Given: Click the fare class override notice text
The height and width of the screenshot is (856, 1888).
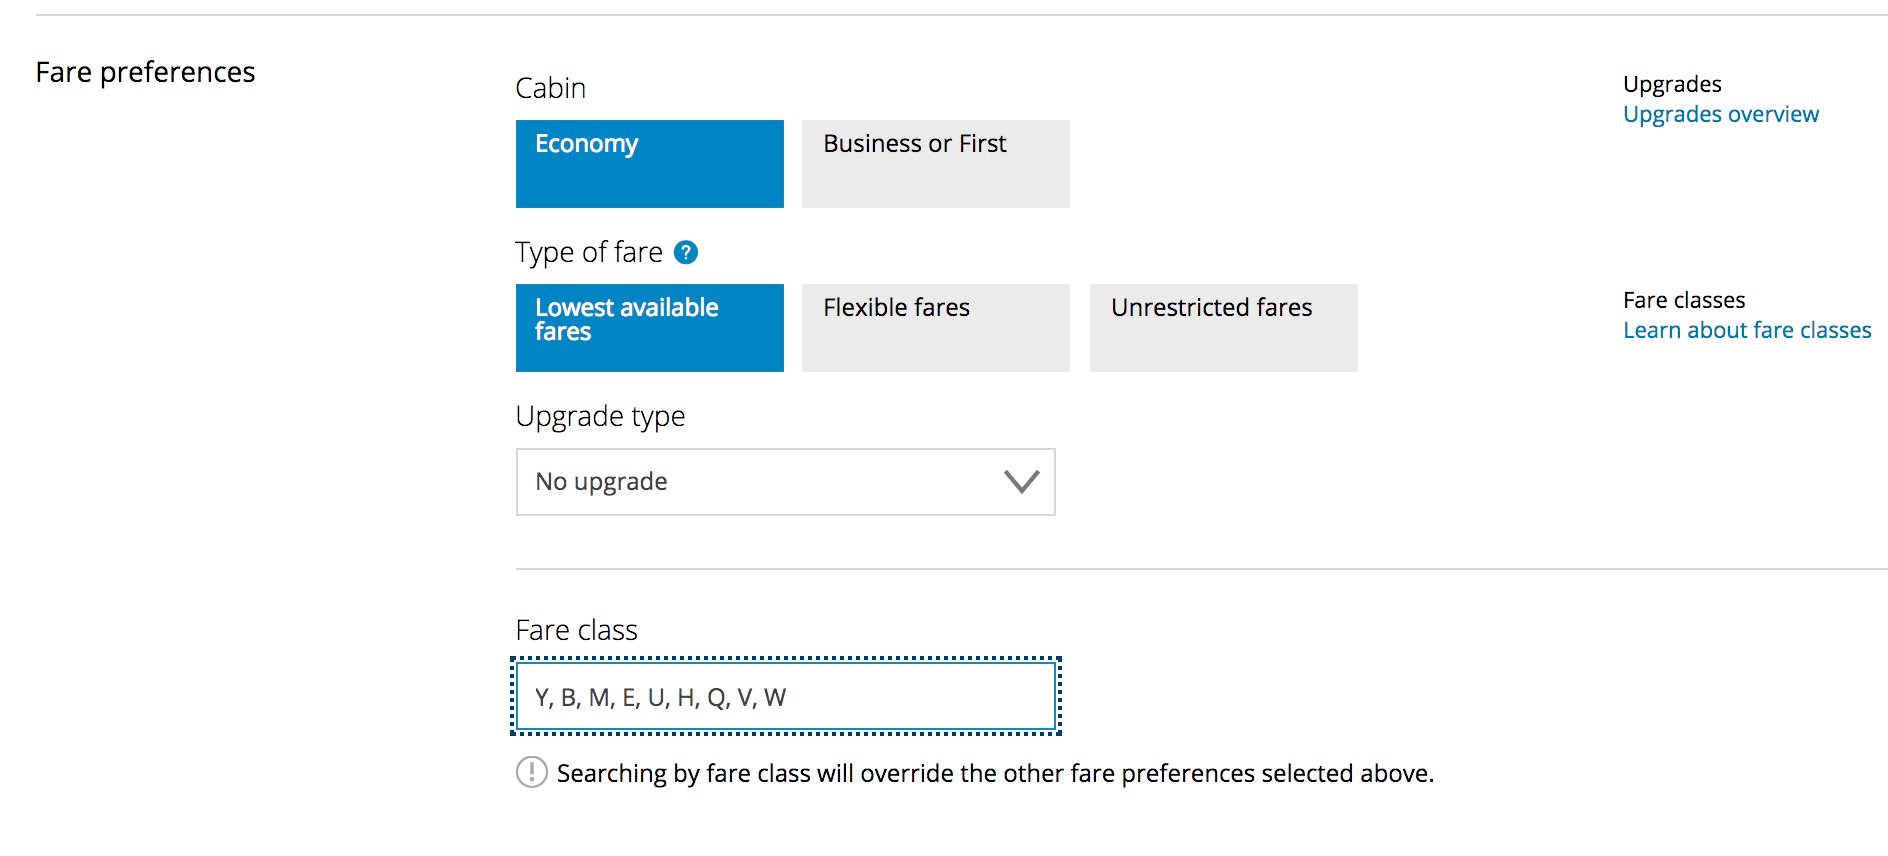Looking at the screenshot, I should coord(995,773).
